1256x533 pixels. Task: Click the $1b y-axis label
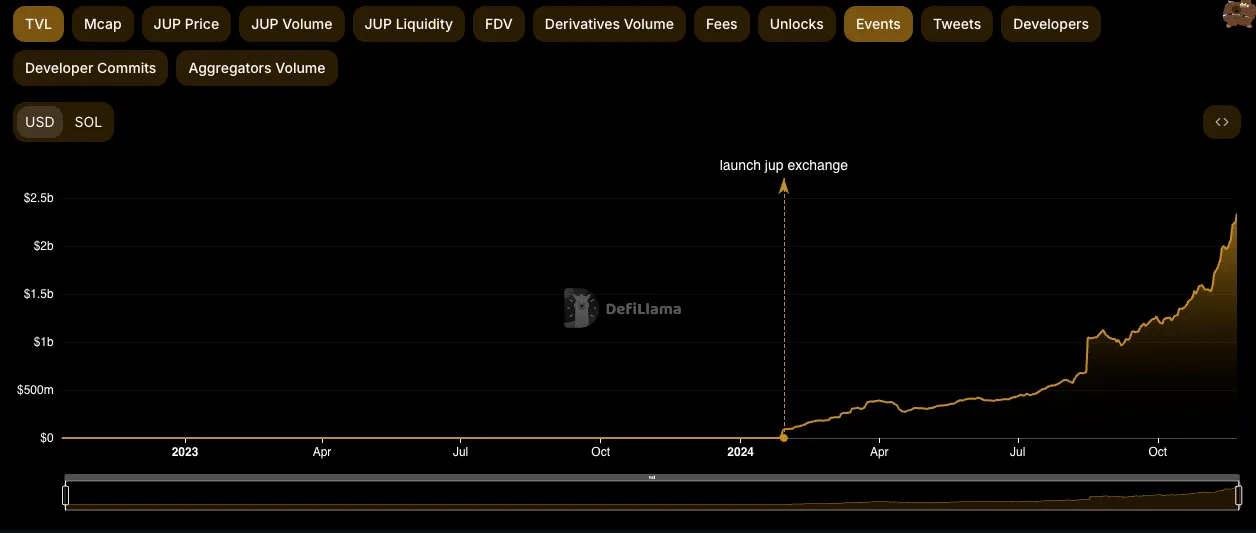tap(42, 342)
